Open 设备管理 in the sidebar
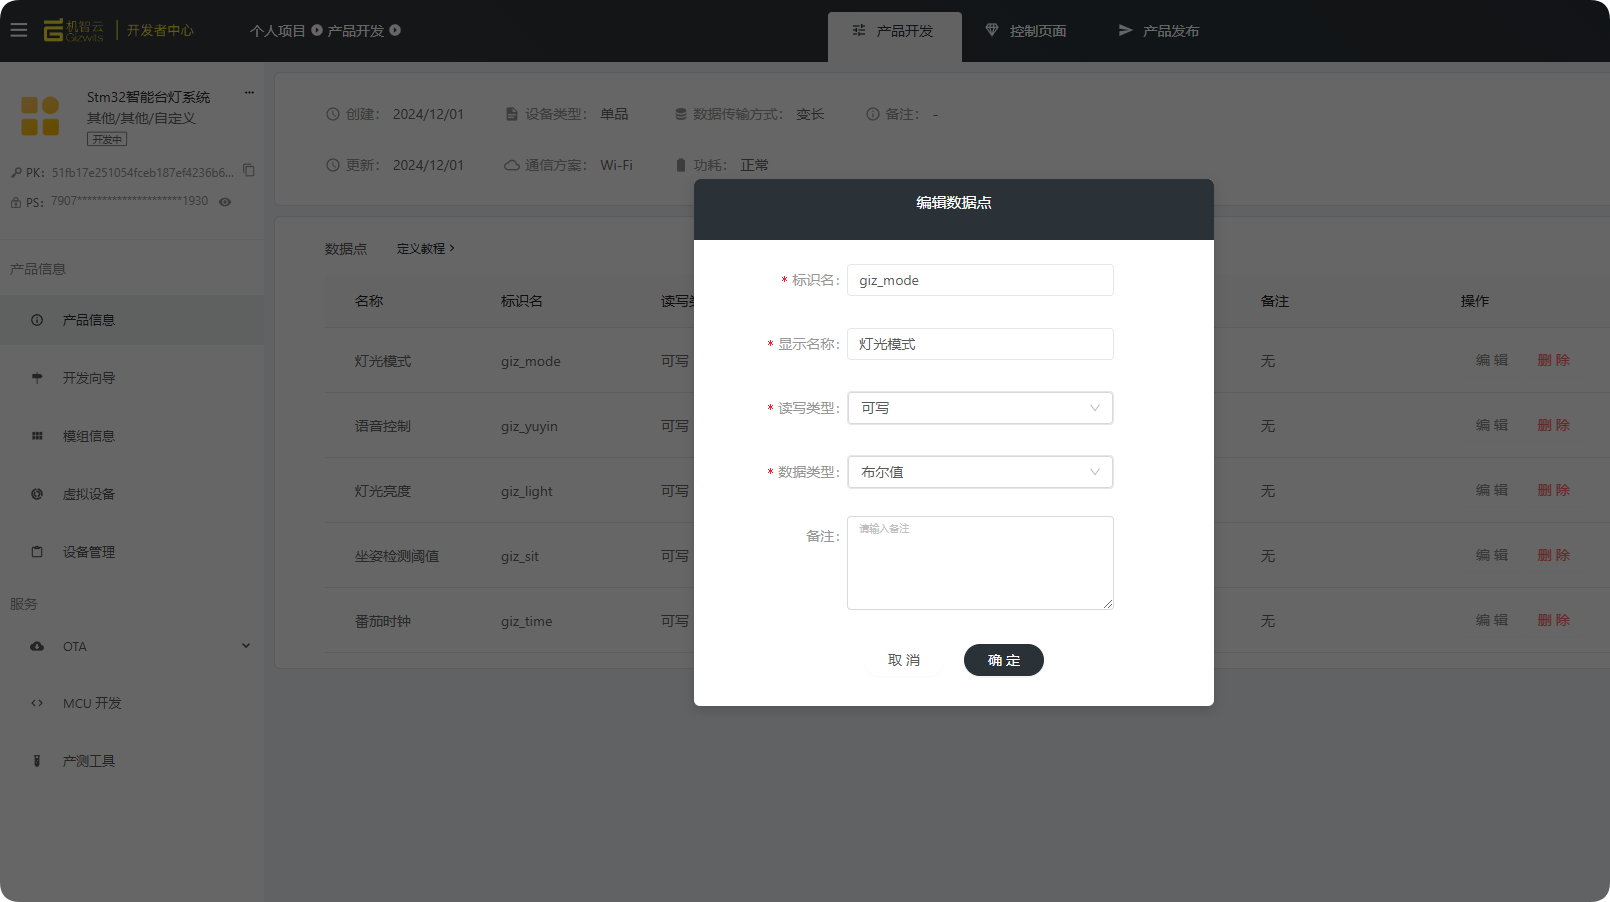Image resolution: width=1610 pixels, height=902 pixels. (x=89, y=552)
